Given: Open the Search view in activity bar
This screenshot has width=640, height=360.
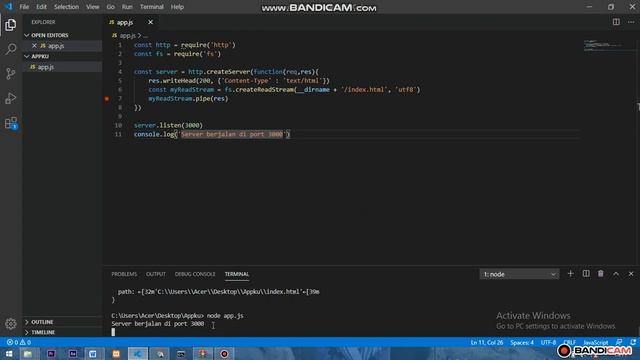Looking at the screenshot, I should pos(11,49).
